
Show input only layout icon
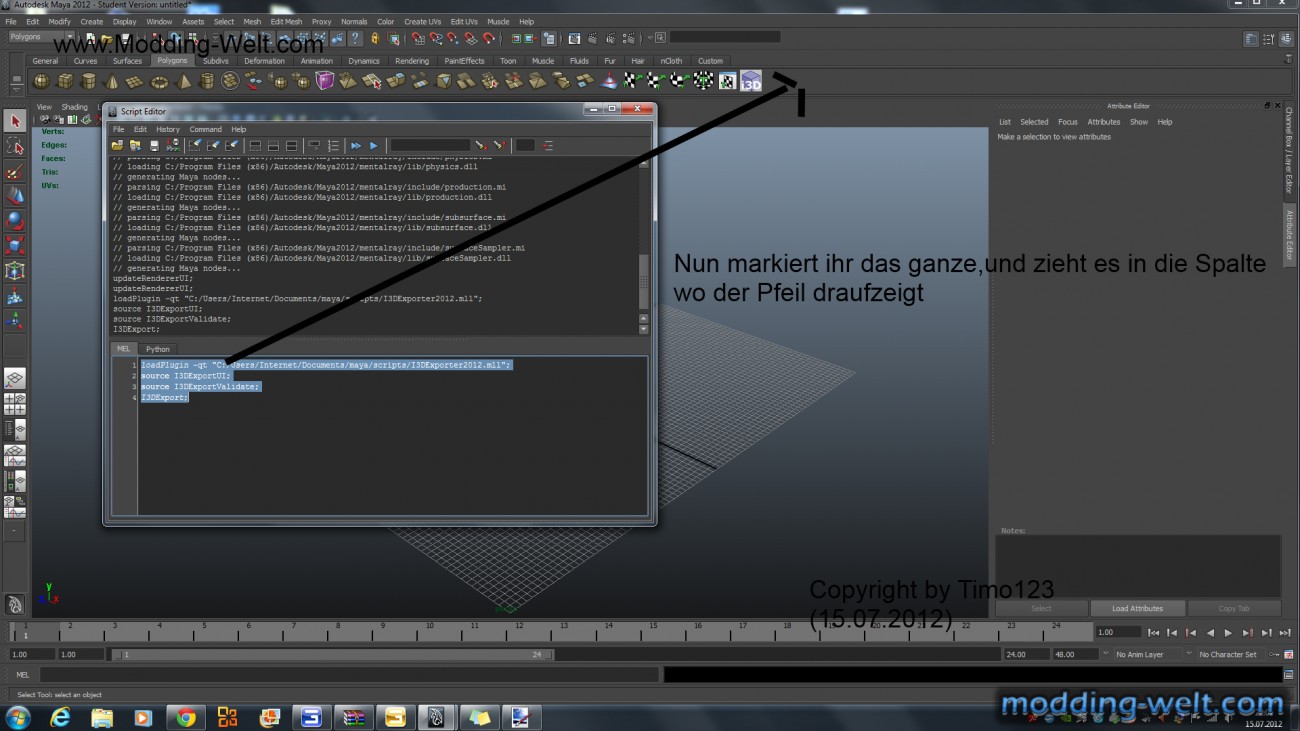pyautogui.click(x=273, y=146)
